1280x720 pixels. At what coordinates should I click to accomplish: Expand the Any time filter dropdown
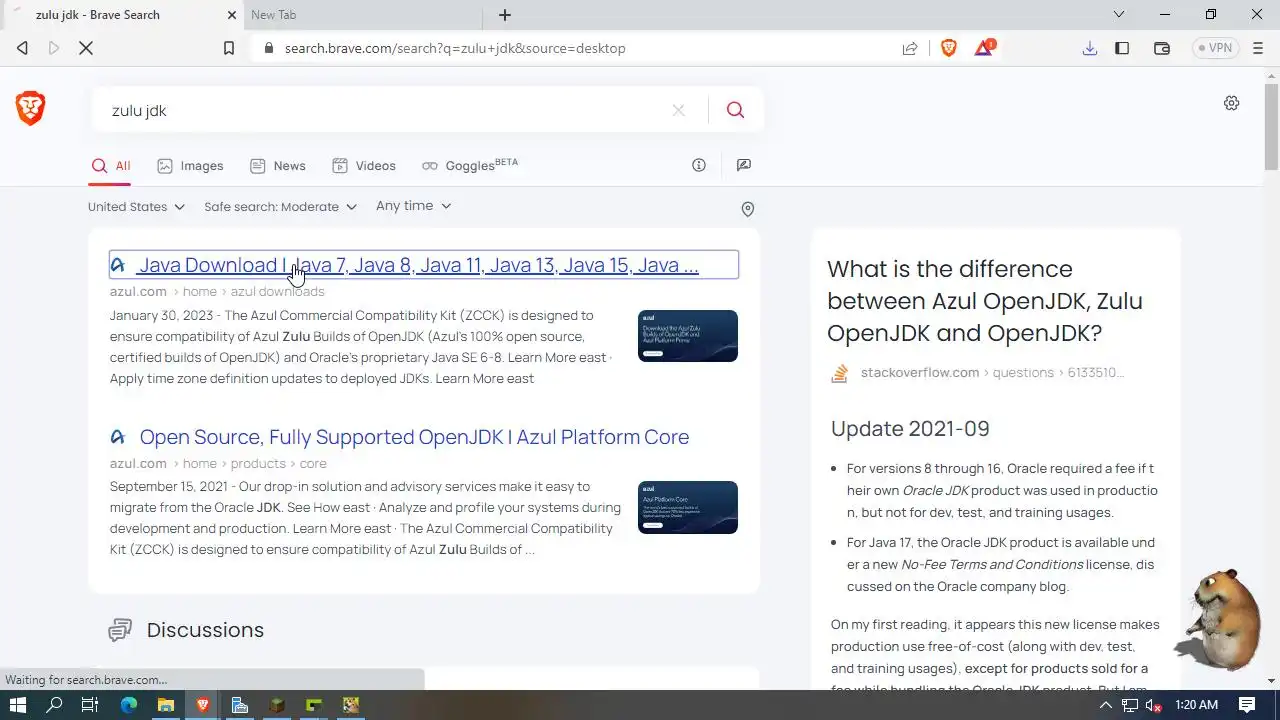413,206
